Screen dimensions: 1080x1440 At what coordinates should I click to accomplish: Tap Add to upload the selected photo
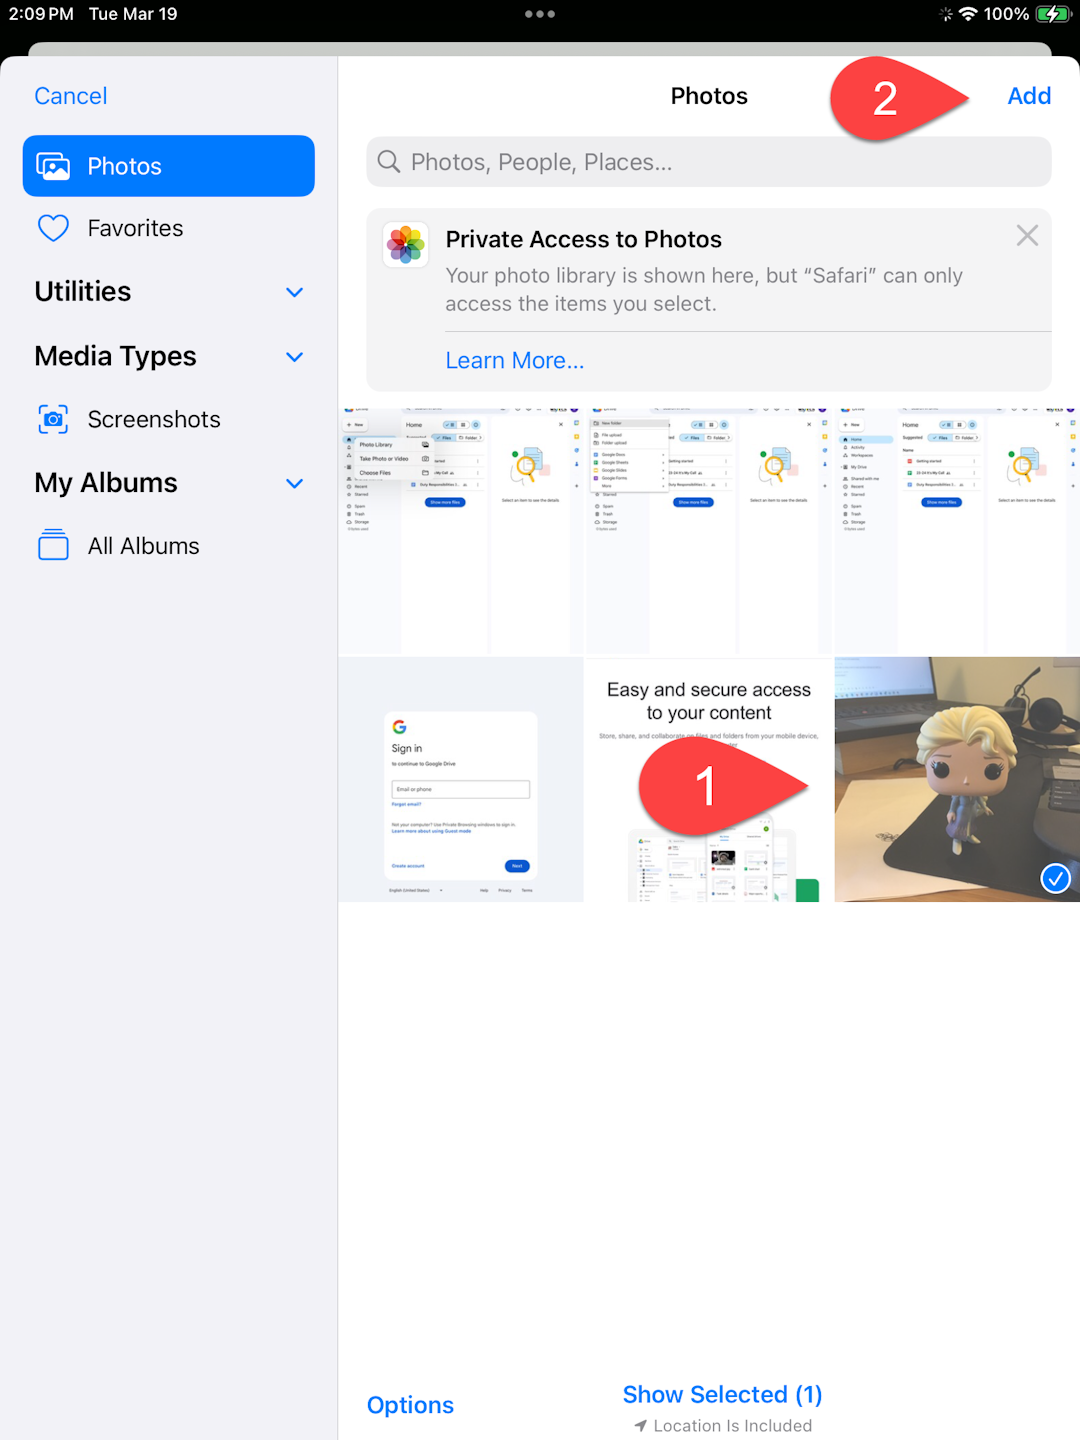tap(1029, 96)
